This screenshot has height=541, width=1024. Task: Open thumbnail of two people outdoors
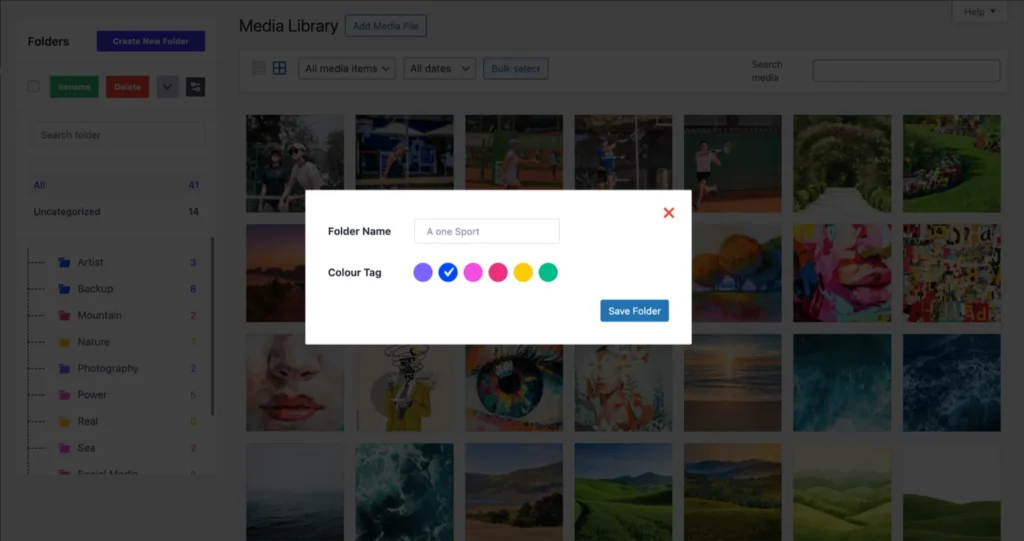pyautogui.click(x=295, y=163)
